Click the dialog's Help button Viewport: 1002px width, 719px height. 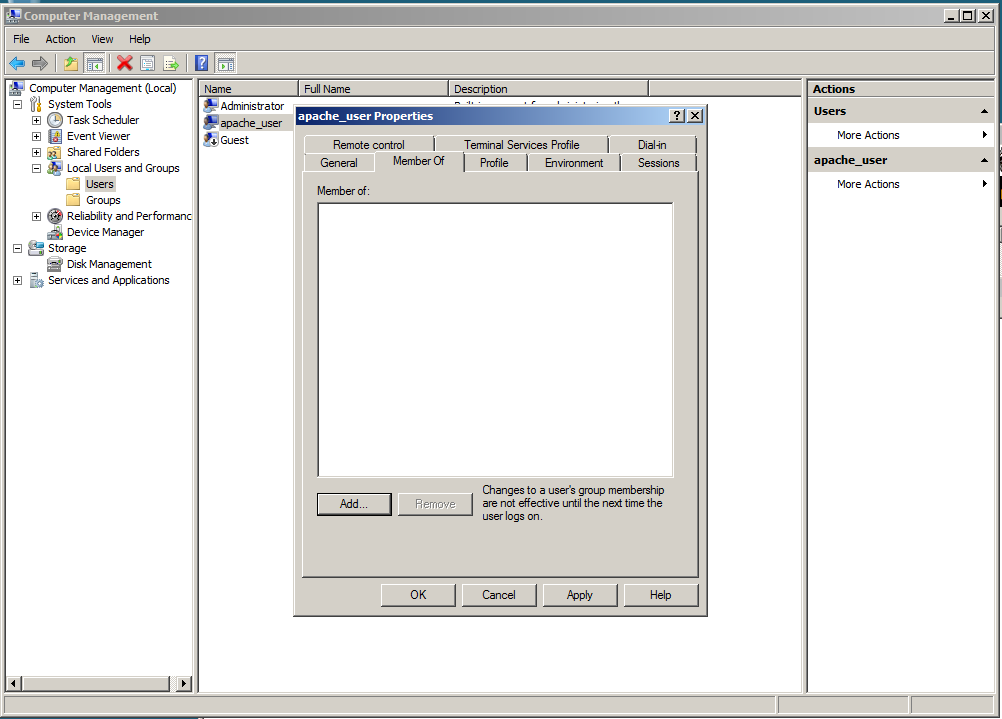[x=660, y=595]
